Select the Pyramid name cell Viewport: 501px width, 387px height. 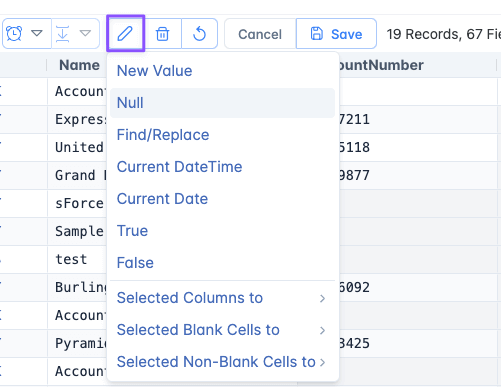[x=77, y=343]
